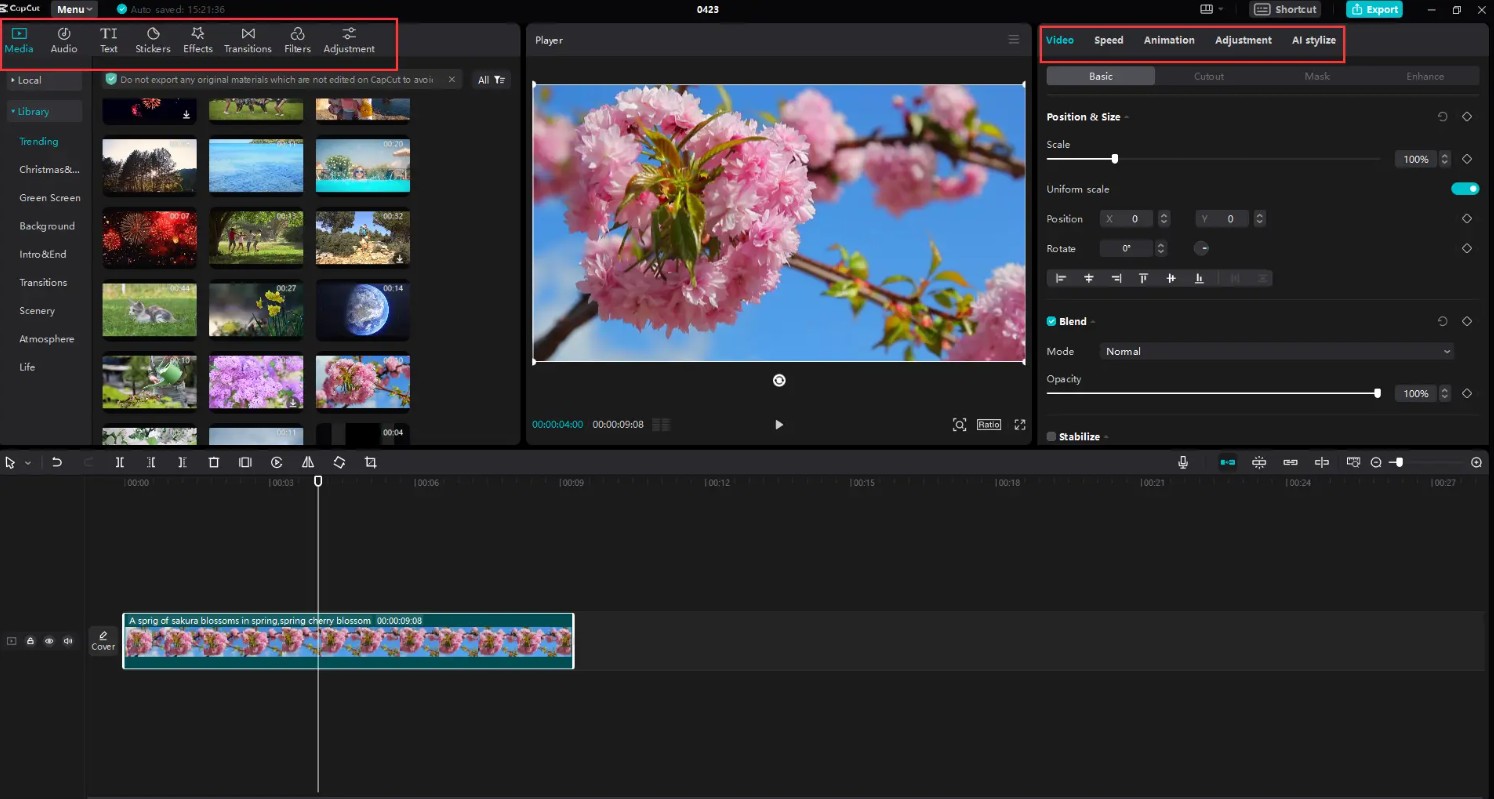Enable the Stabilize checkbox
This screenshot has width=1494, height=799.
(x=1051, y=437)
